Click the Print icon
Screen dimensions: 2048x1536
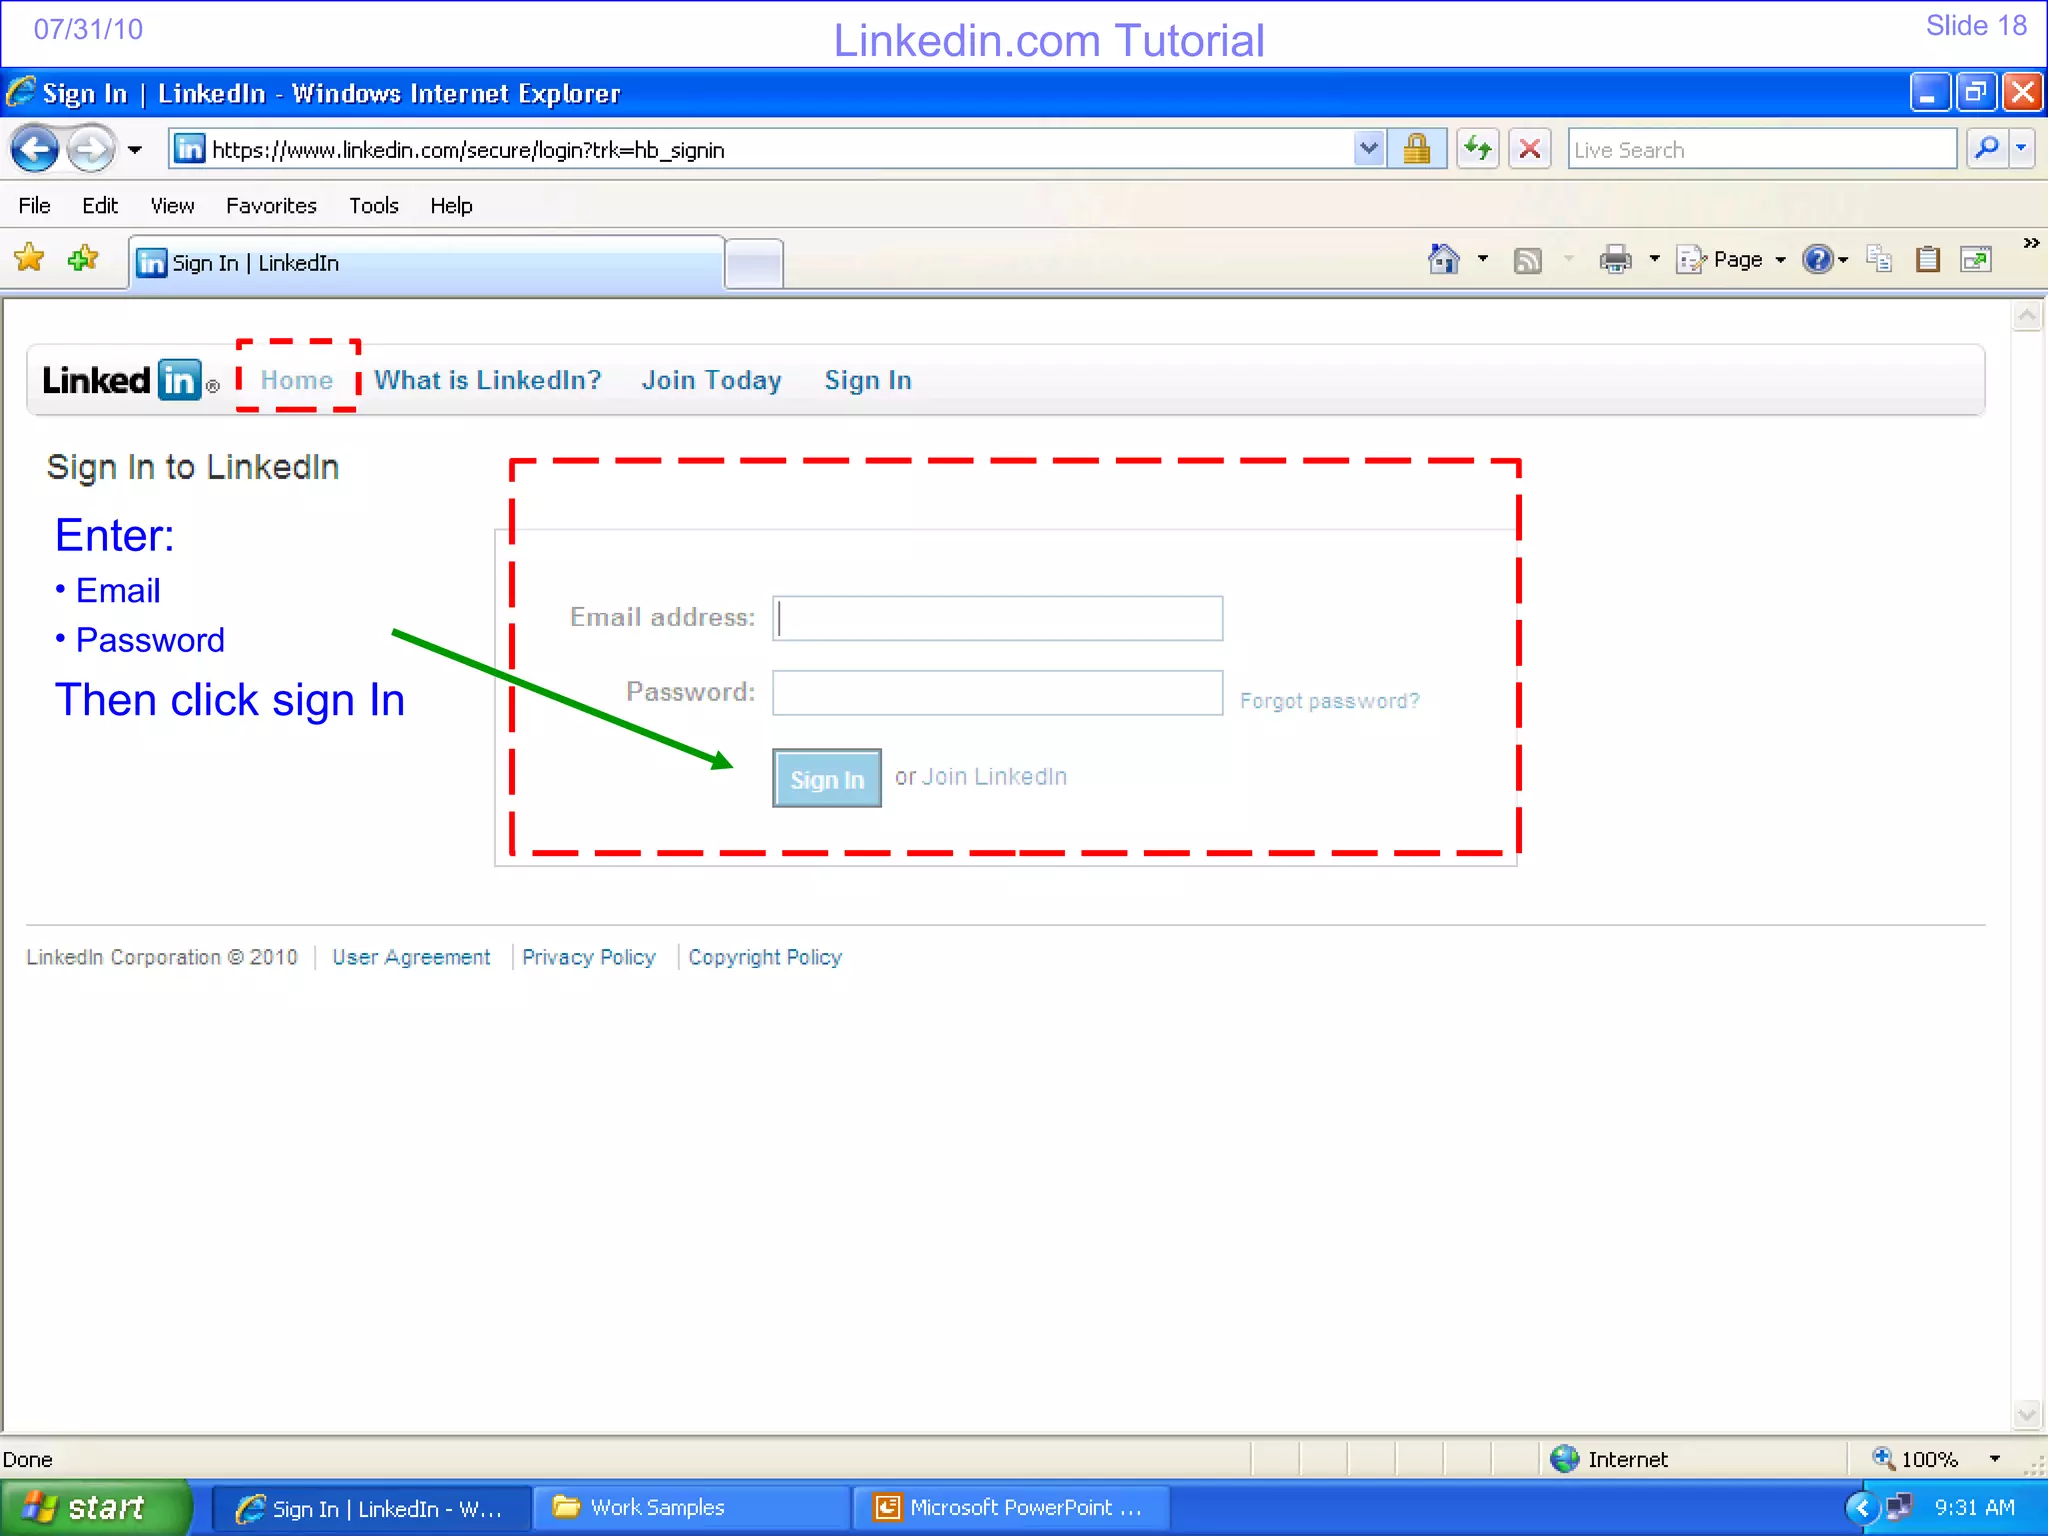pos(1615,260)
